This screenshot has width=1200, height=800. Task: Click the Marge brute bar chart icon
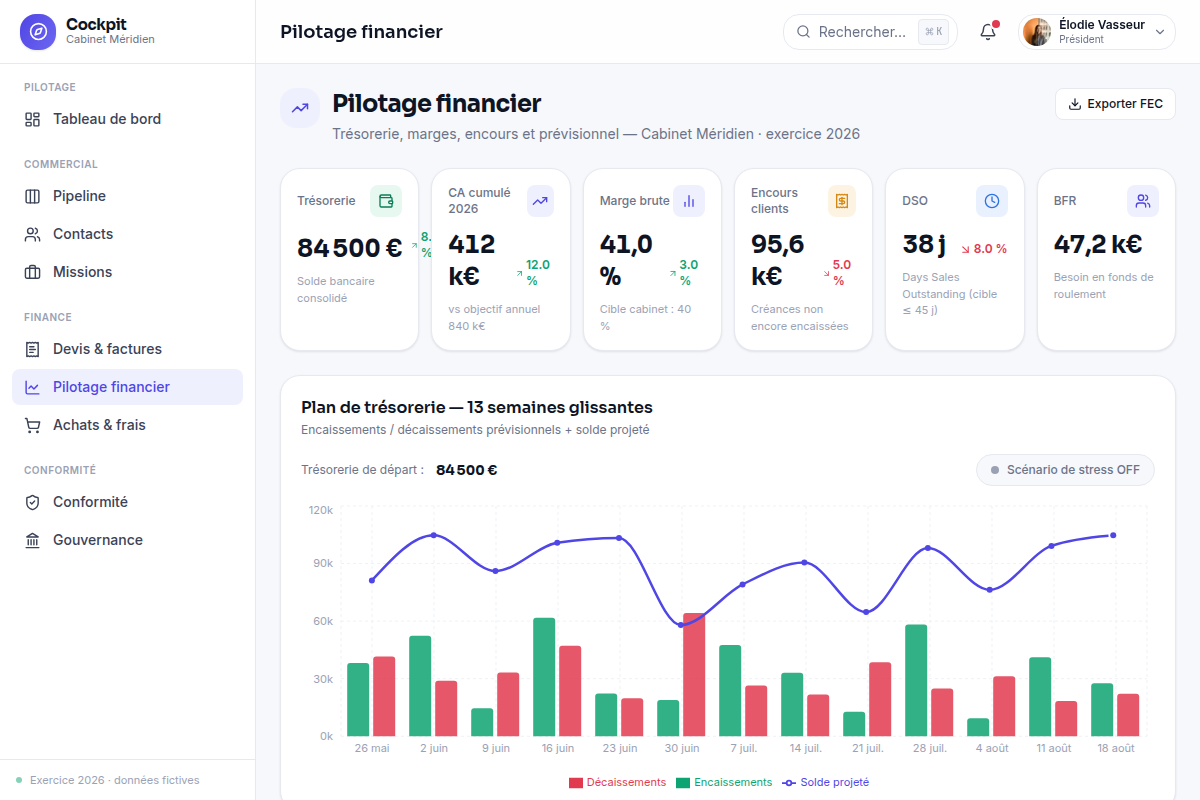click(x=689, y=201)
